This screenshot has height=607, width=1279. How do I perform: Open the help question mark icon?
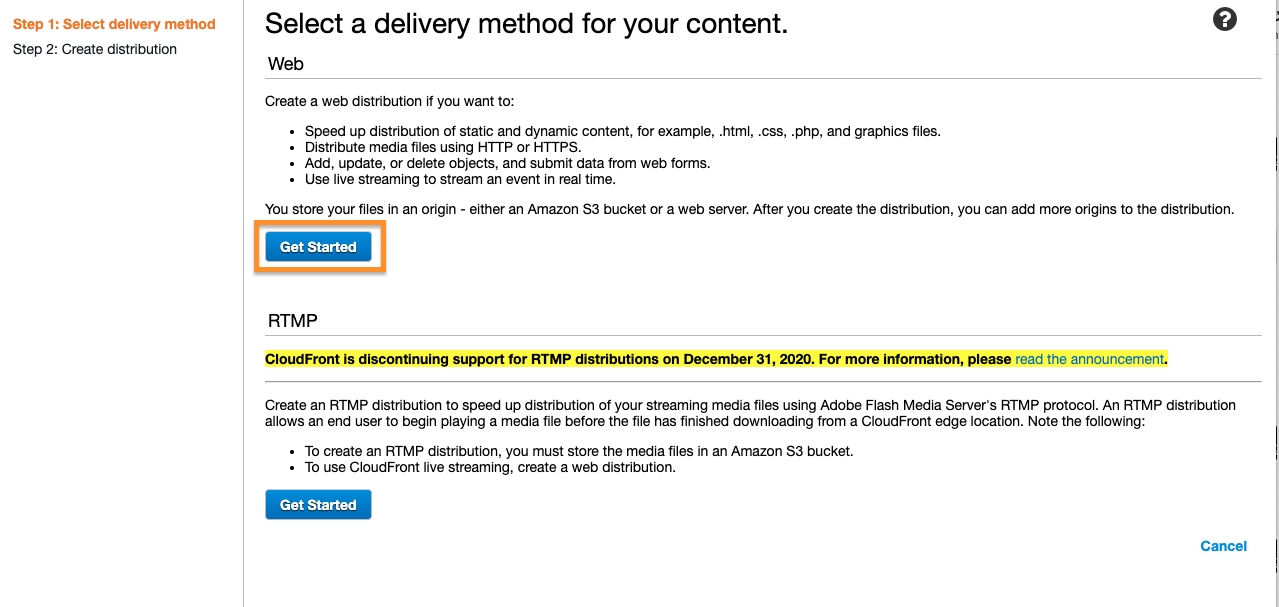(x=1224, y=19)
